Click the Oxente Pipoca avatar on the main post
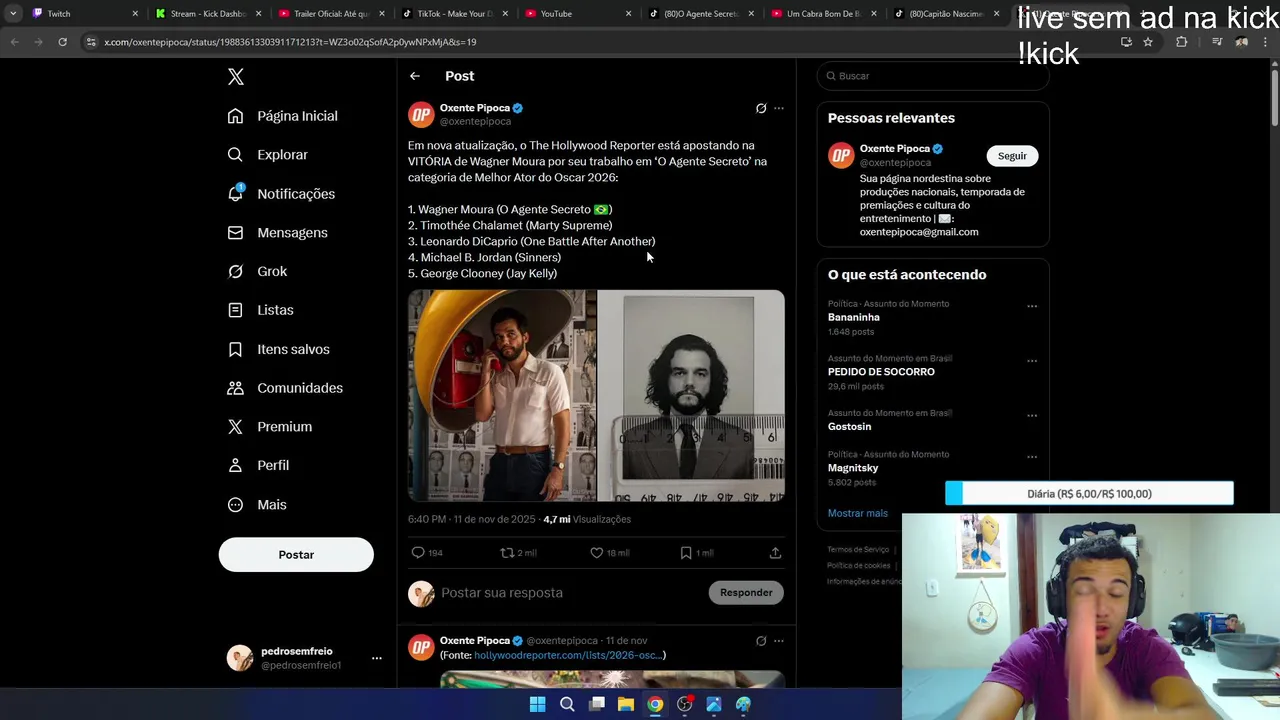This screenshot has width=1280, height=720. coord(421,115)
